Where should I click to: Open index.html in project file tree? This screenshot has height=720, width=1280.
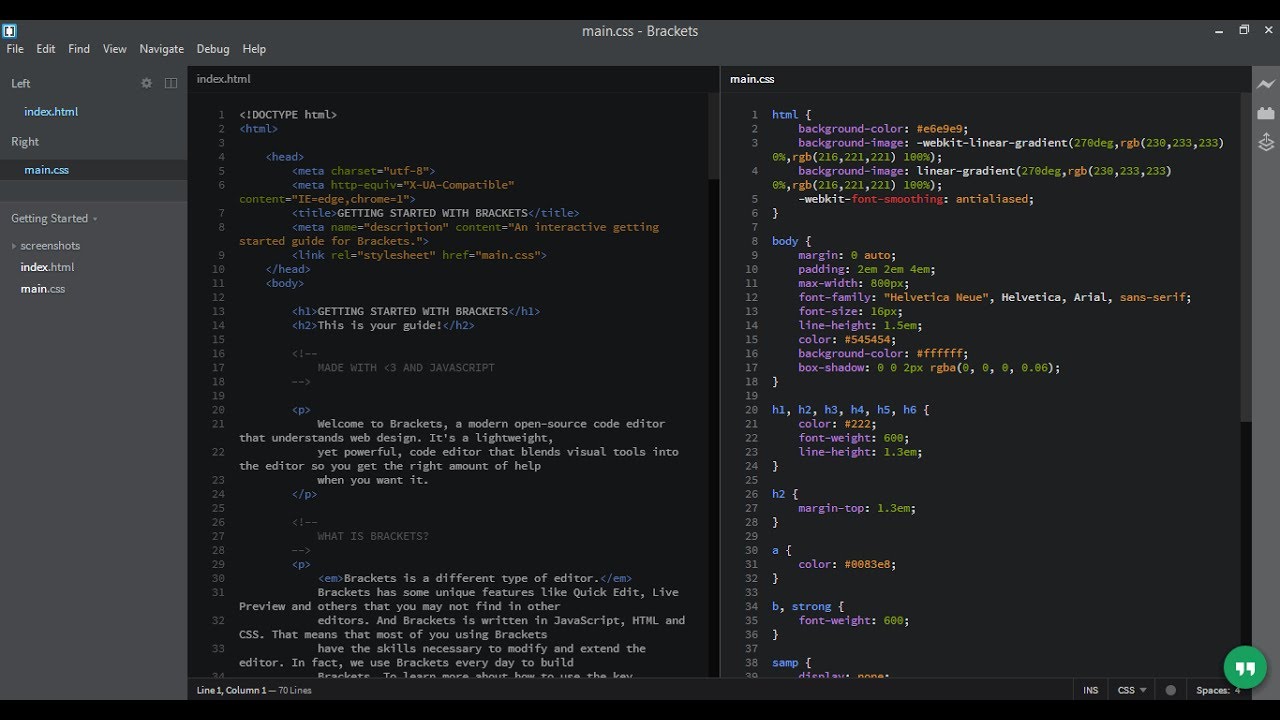point(47,267)
